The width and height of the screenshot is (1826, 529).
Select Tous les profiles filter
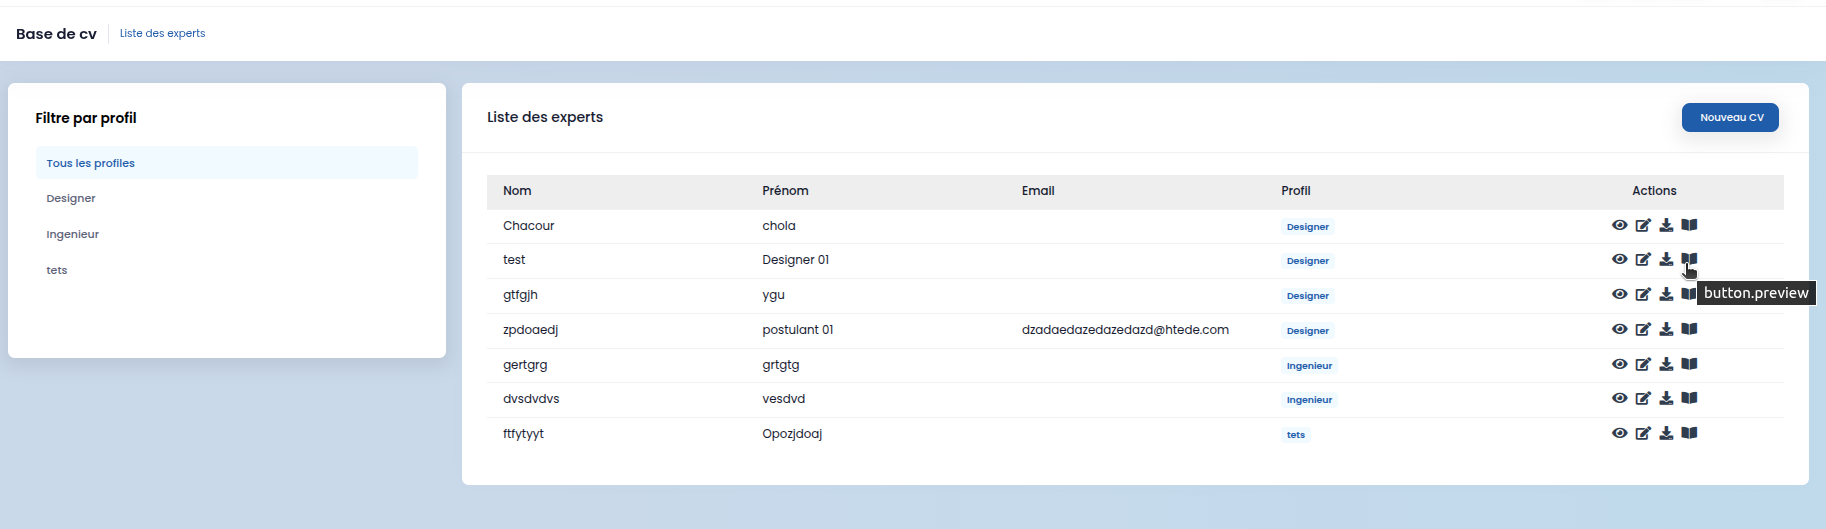pyautogui.click(x=227, y=163)
